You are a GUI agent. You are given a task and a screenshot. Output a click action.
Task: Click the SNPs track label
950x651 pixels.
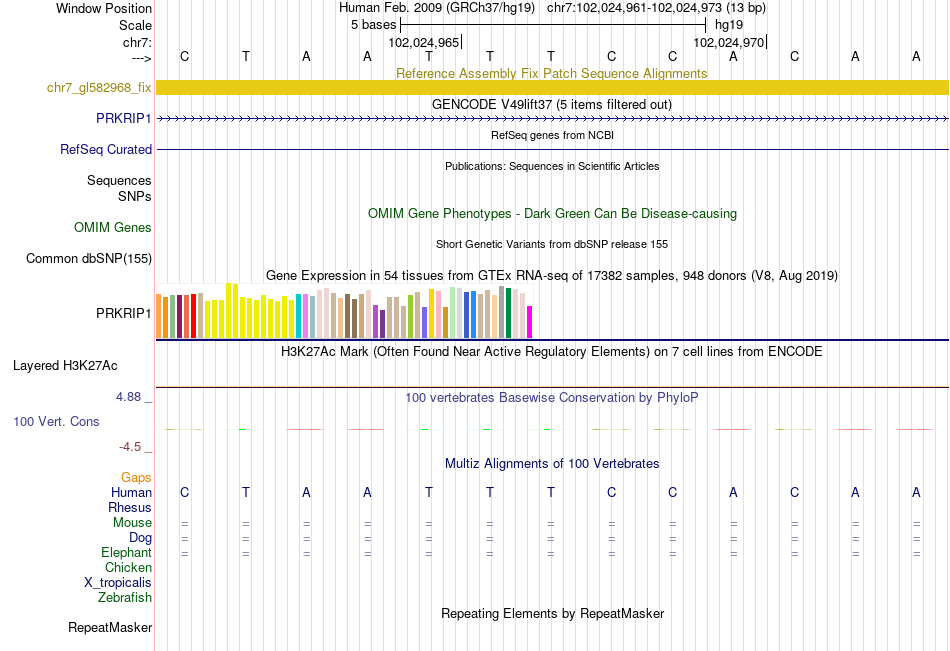[x=135, y=196]
